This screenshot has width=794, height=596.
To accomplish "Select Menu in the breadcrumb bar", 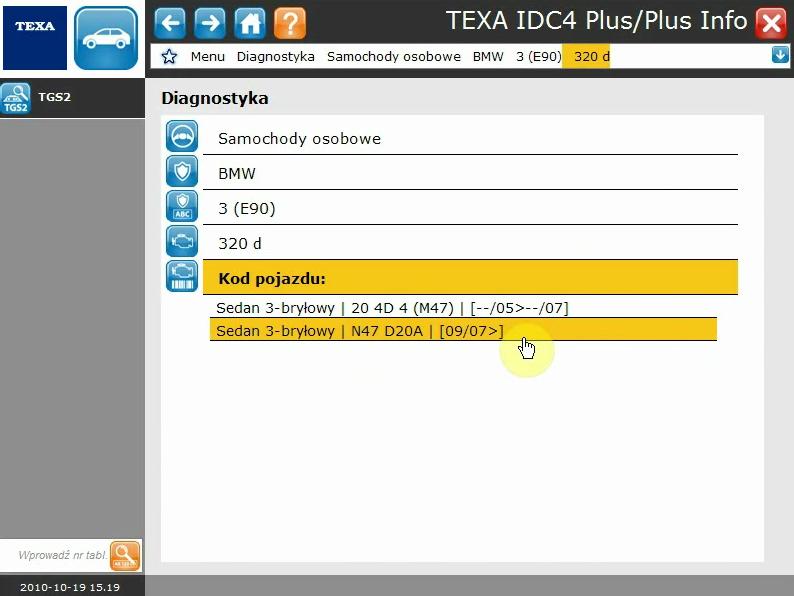I will 208,57.
